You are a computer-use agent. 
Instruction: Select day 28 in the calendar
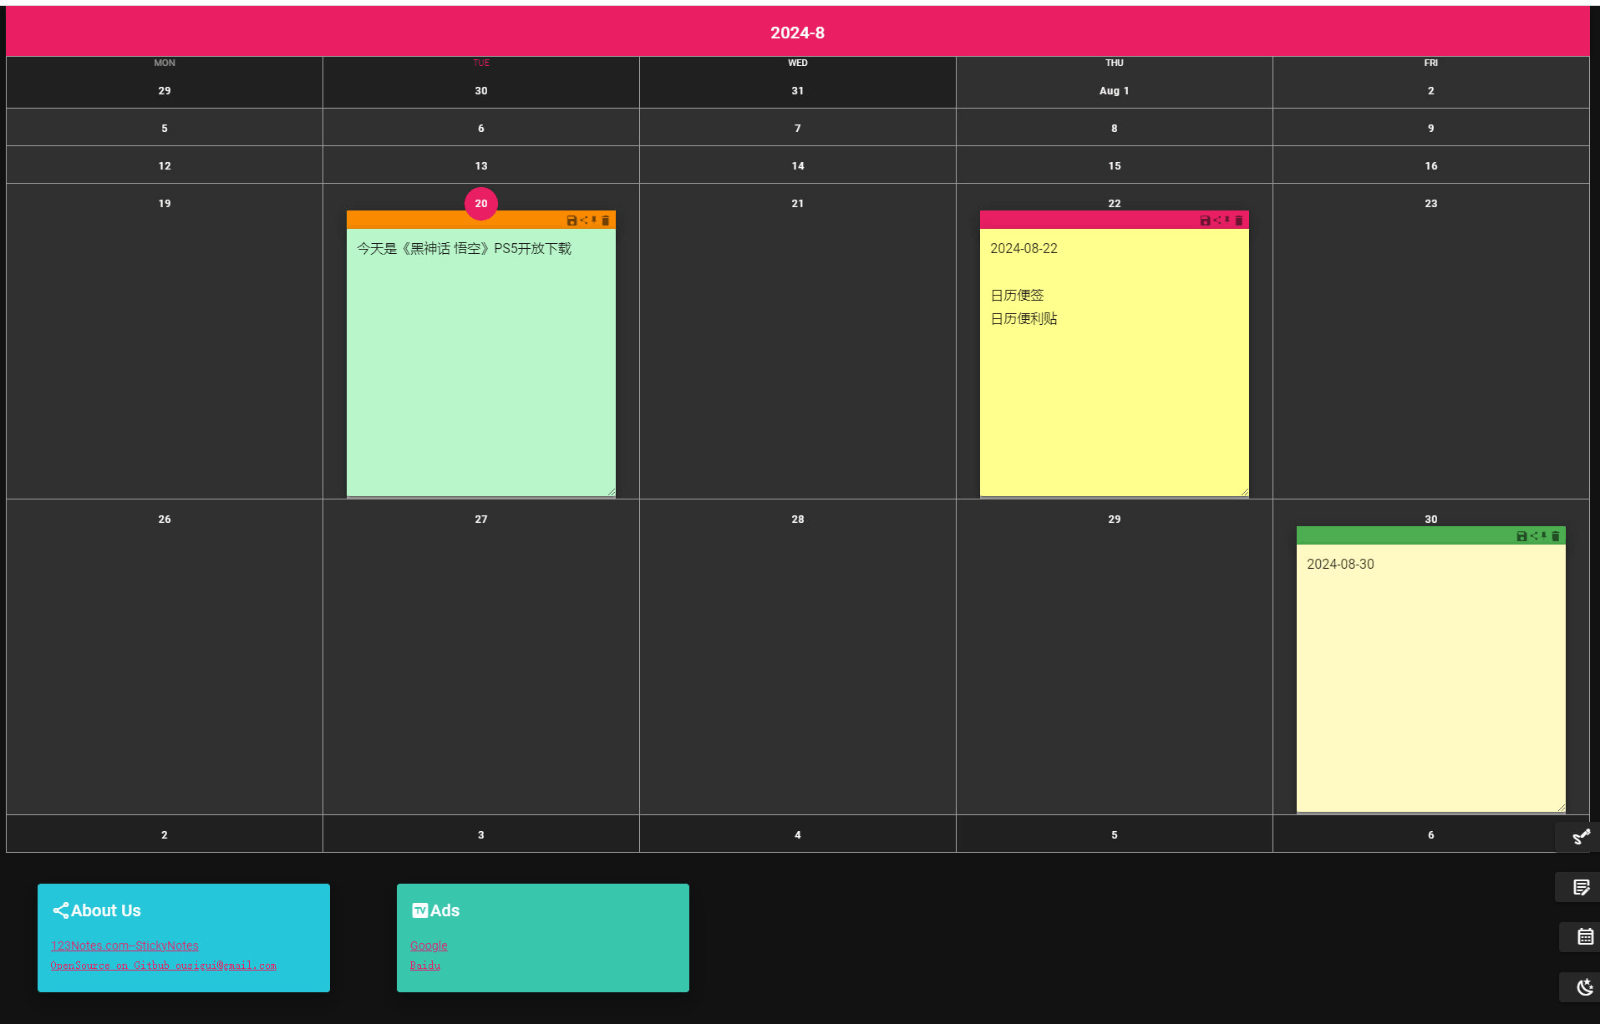point(798,520)
